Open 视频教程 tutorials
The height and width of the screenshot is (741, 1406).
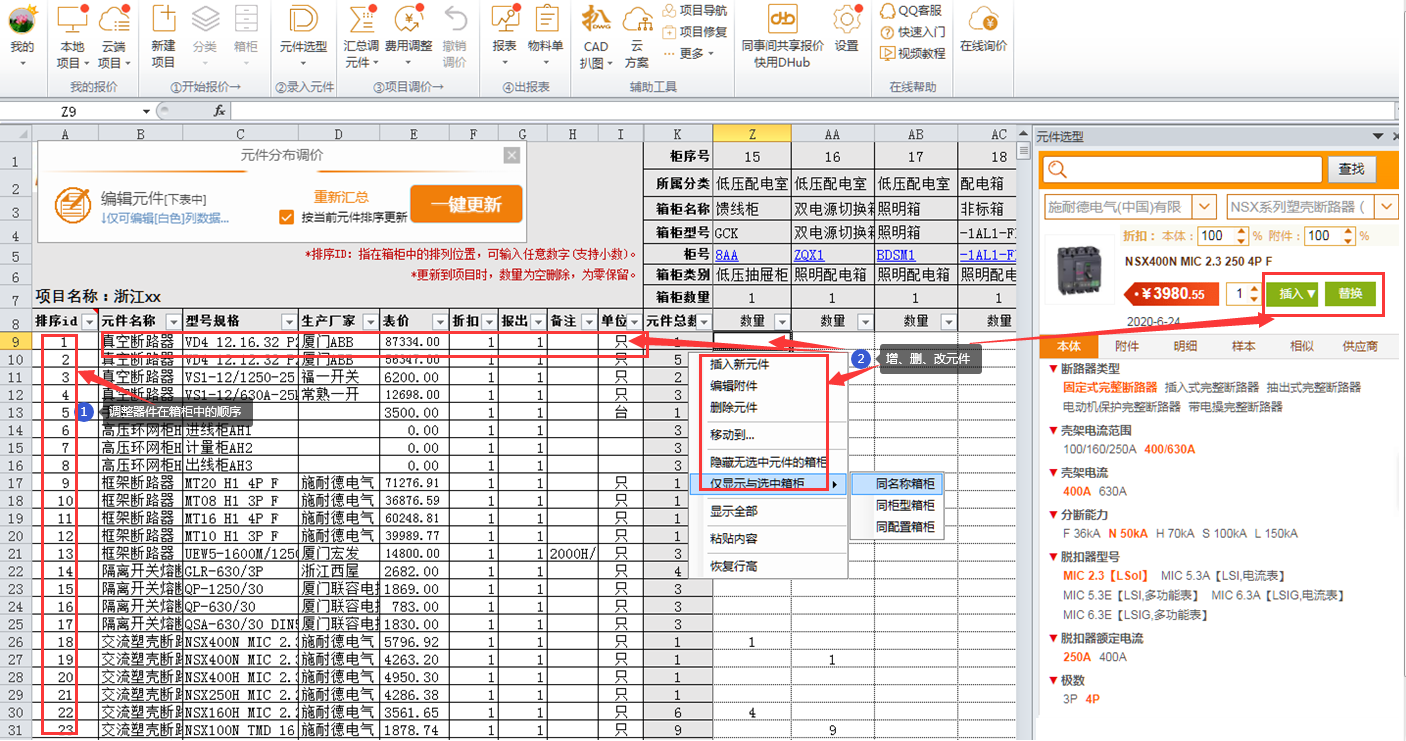[912, 53]
